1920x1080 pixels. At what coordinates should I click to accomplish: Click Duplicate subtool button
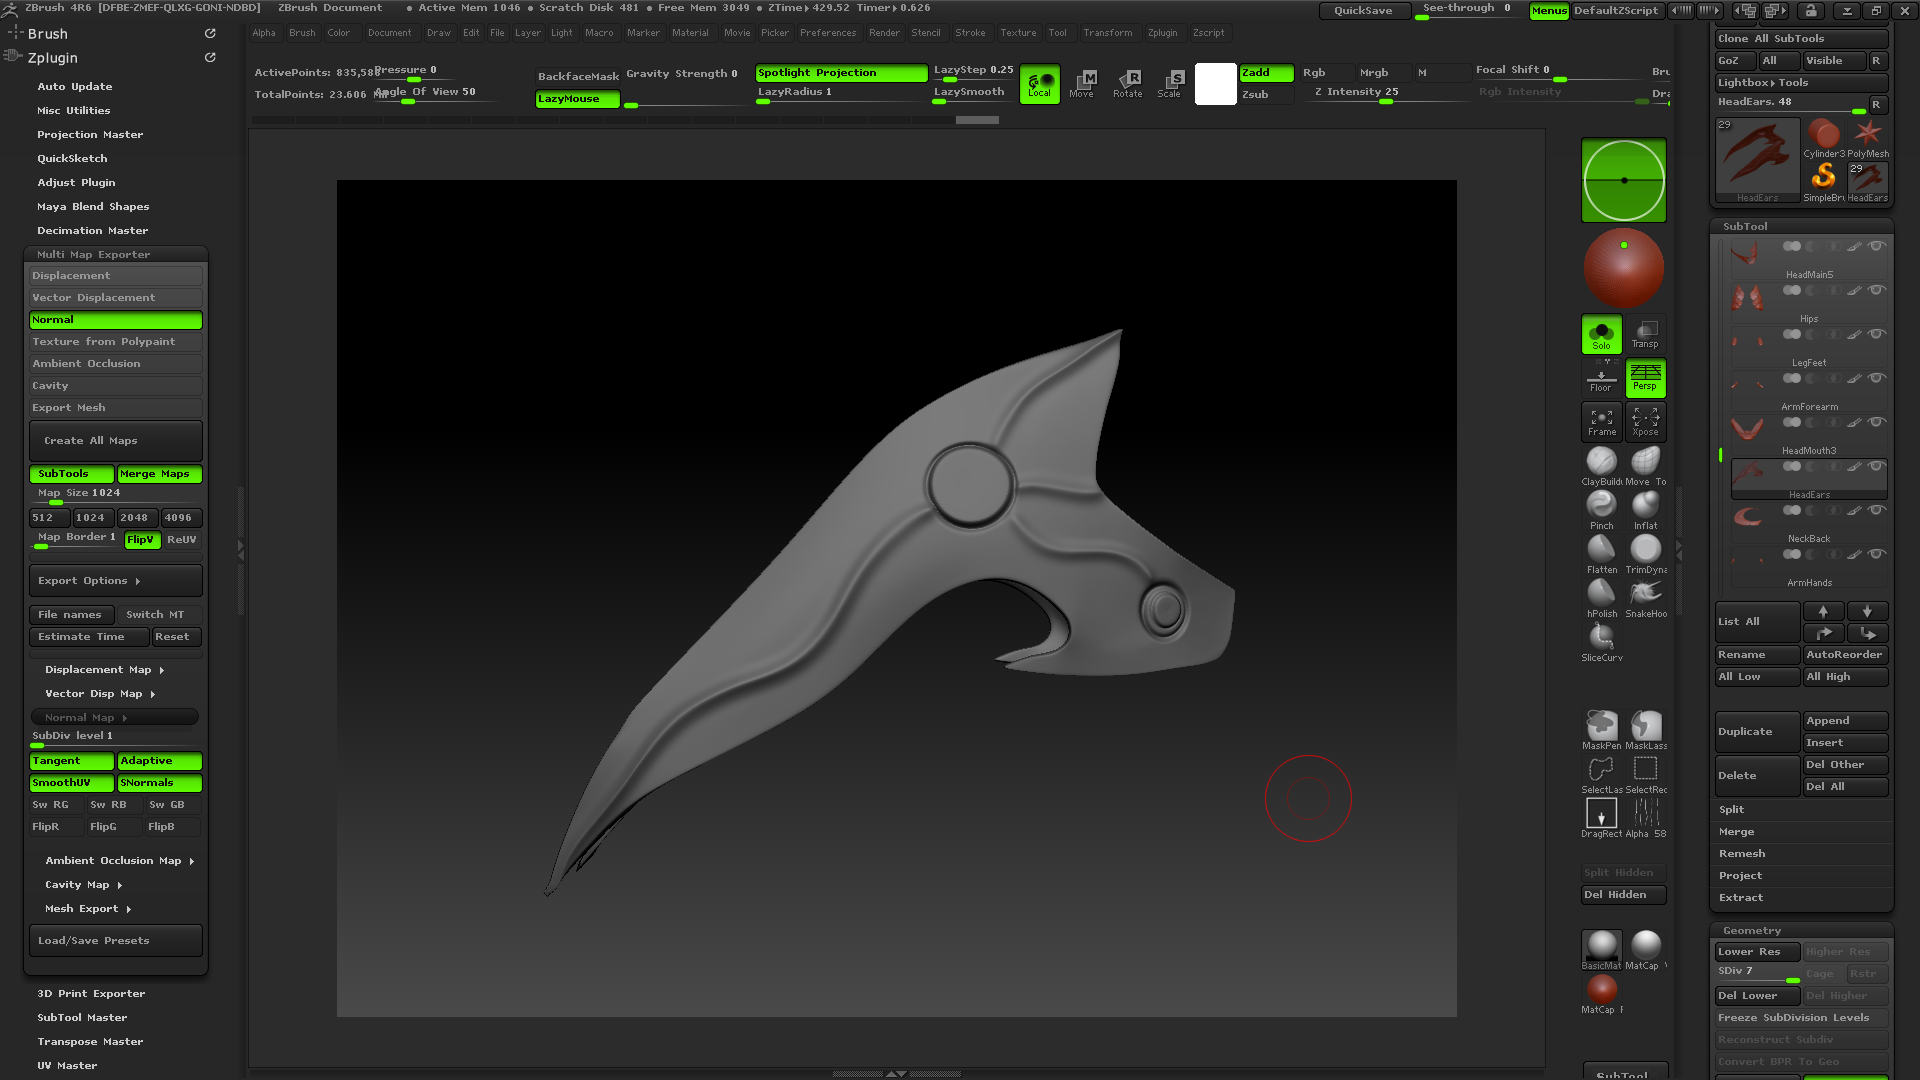click(x=1757, y=732)
